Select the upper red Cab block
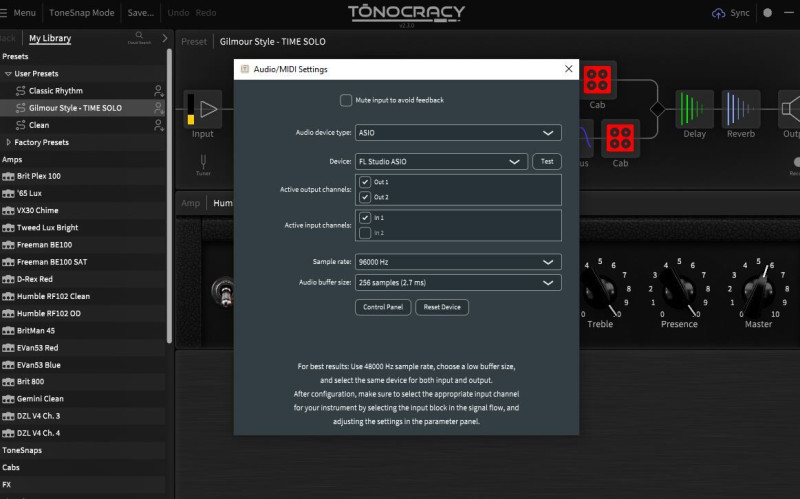Viewport: 800px width, 499px height. pos(597,80)
